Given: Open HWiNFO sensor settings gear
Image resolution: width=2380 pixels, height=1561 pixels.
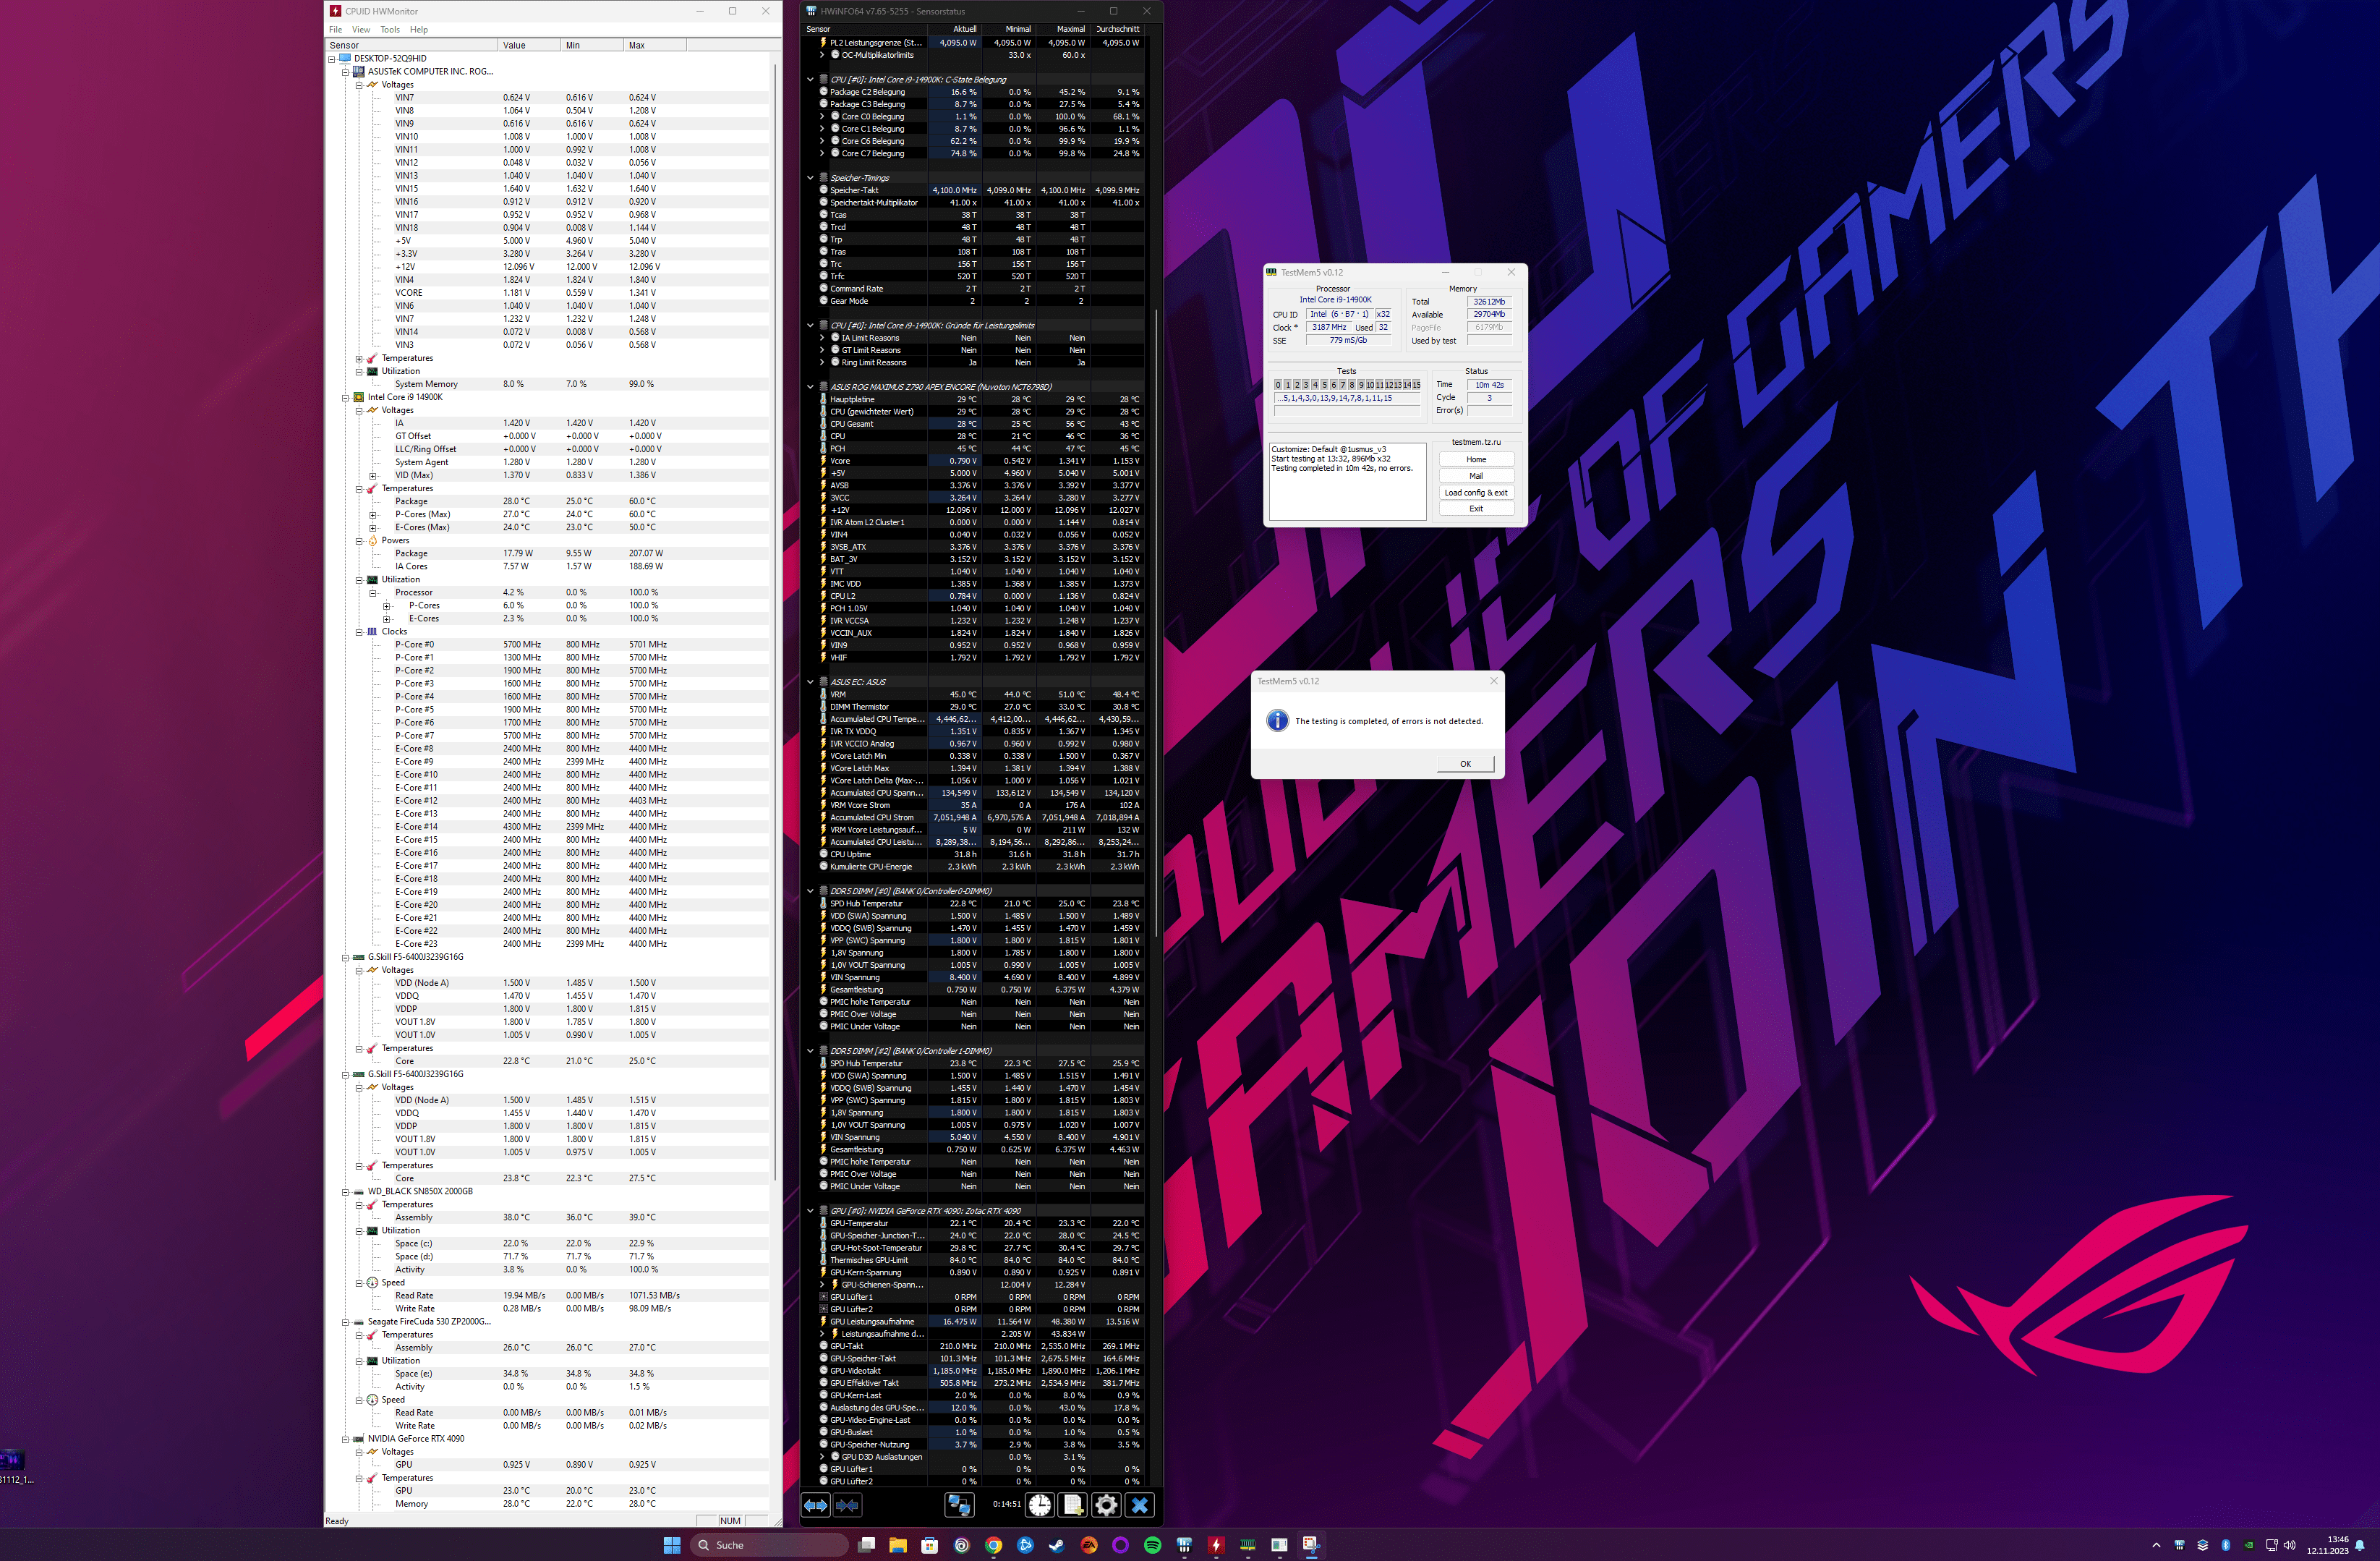Looking at the screenshot, I should tap(1106, 1505).
